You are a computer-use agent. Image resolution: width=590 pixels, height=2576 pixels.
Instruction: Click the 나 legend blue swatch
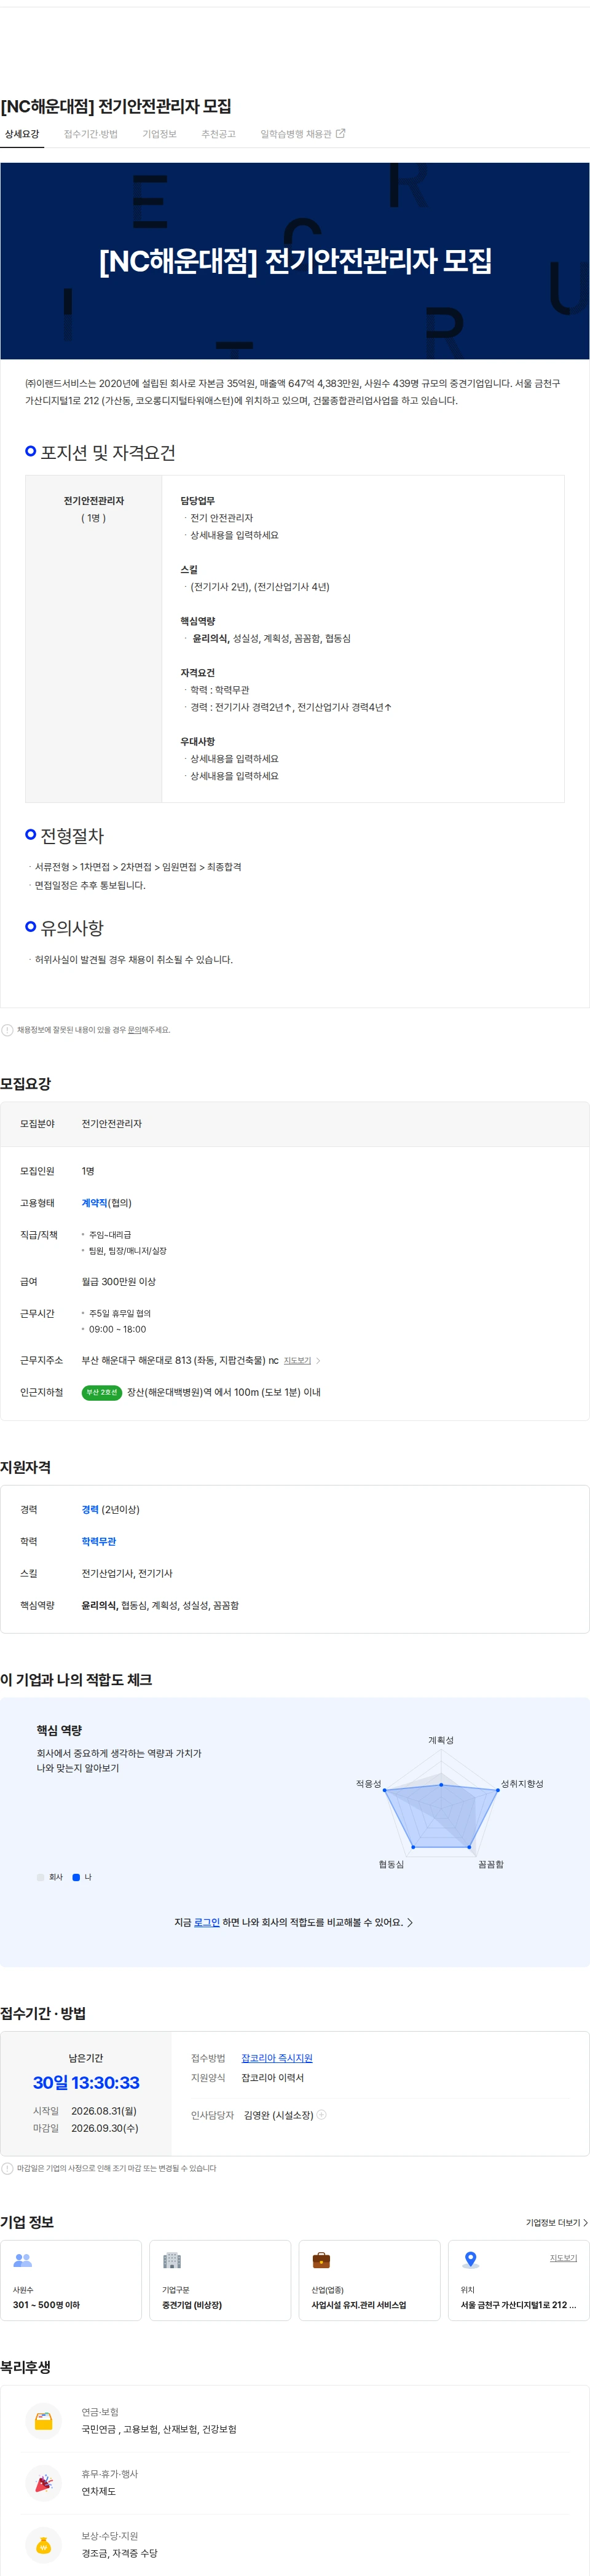(x=76, y=1877)
